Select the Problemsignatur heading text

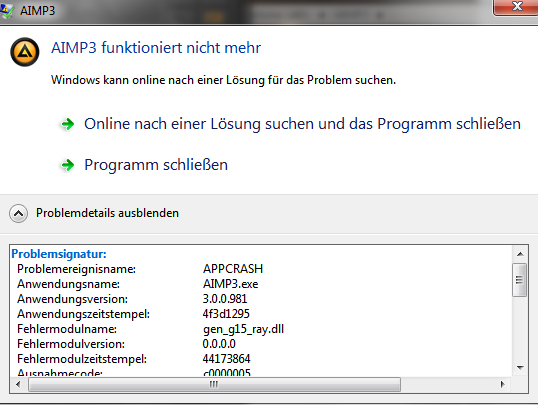pos(59,254)
